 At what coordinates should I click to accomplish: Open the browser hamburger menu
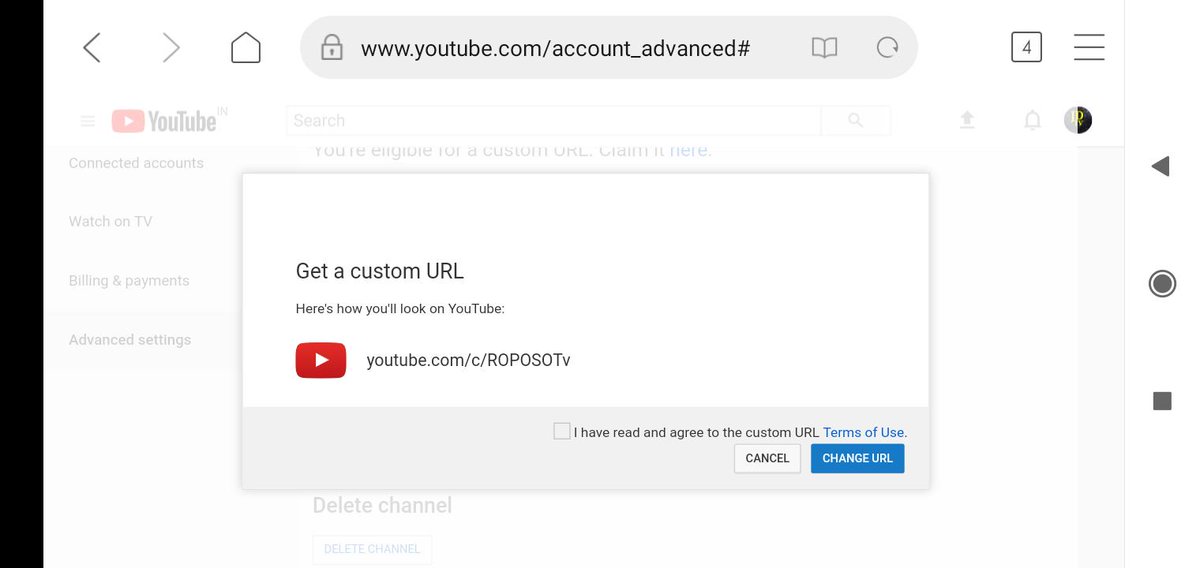coord(1089,47)
